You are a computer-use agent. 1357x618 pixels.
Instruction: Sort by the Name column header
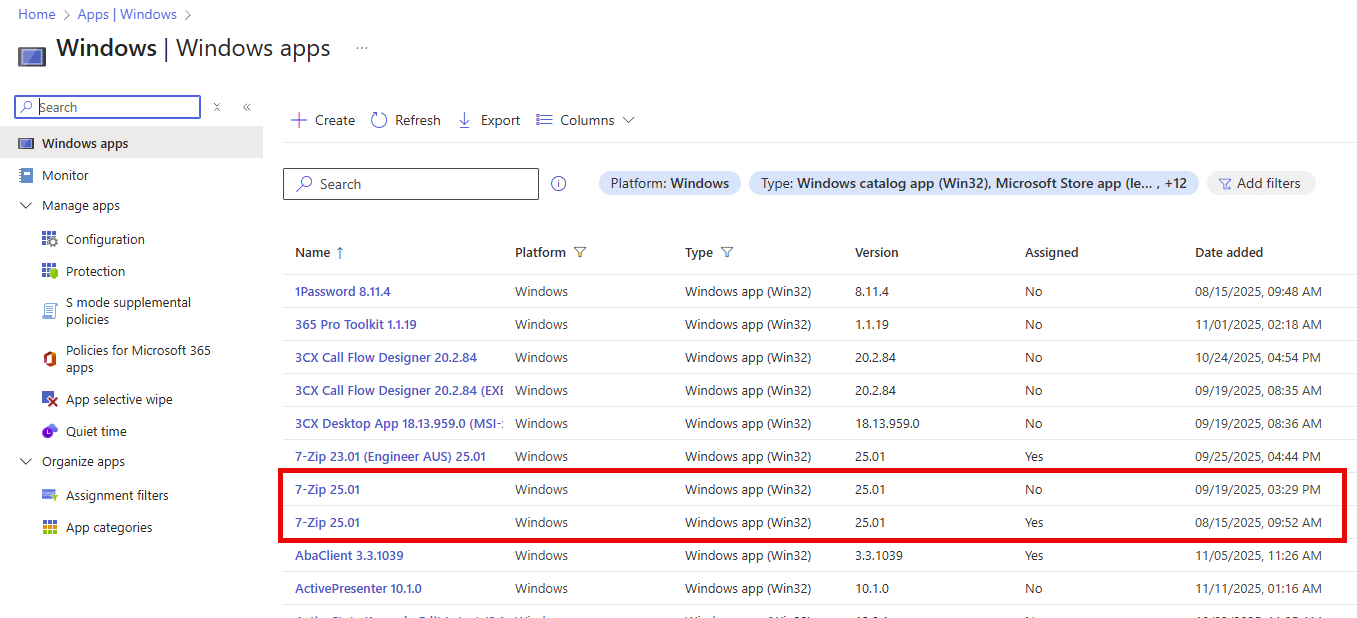pos(312,253)
